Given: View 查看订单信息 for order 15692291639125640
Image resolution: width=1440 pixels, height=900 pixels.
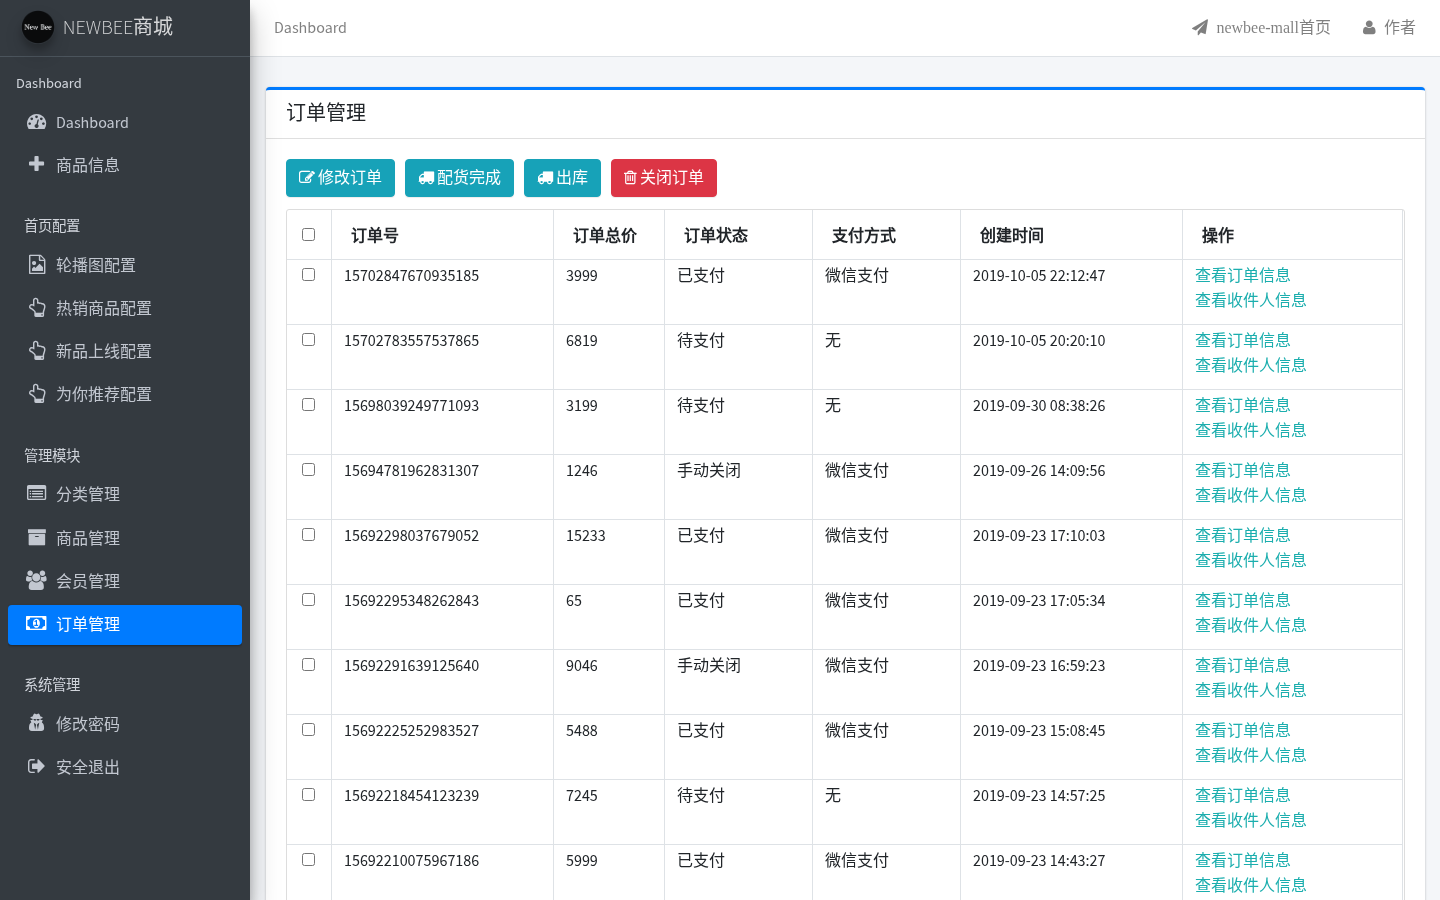Looking at the screenshot, I should point(1242,665).
